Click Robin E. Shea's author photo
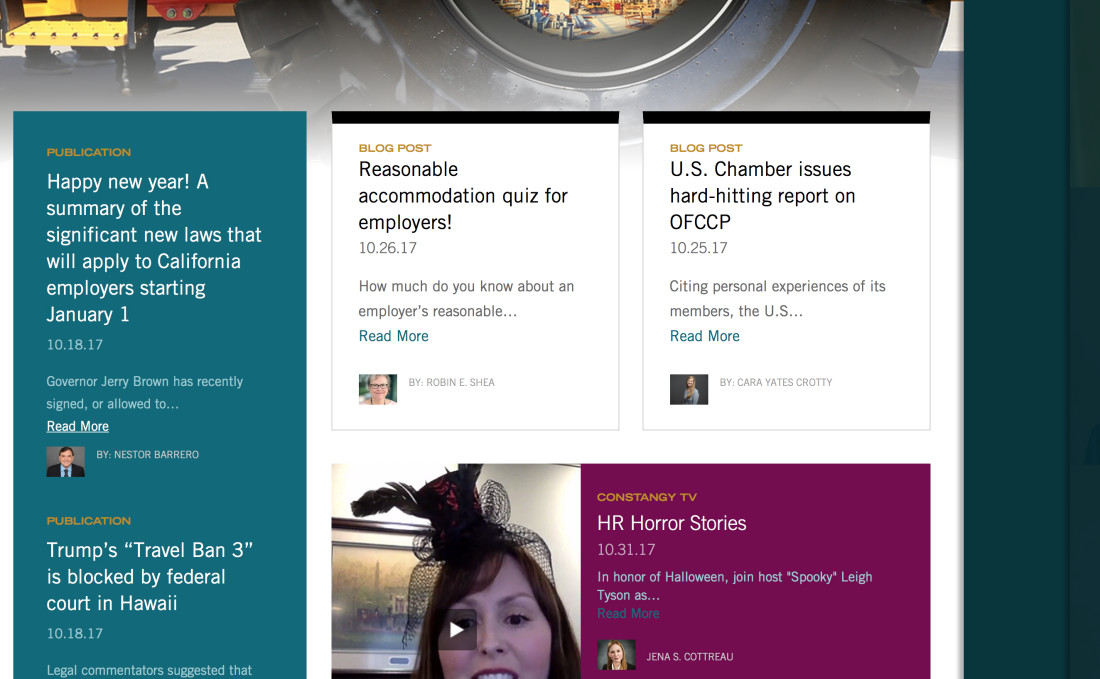This screenshot has width=1100, height=679. pyautogui.click(x=377, y=389)
